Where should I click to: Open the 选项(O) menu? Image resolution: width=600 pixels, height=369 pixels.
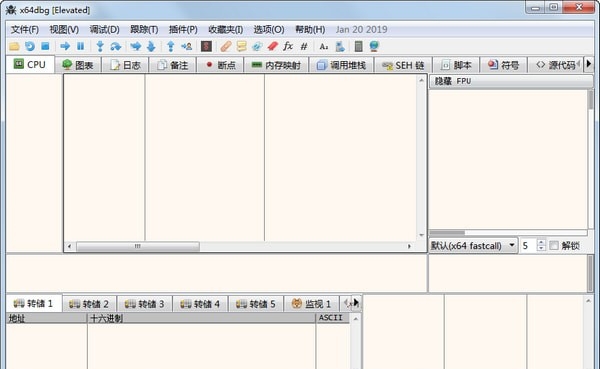(x=269, y=29)
